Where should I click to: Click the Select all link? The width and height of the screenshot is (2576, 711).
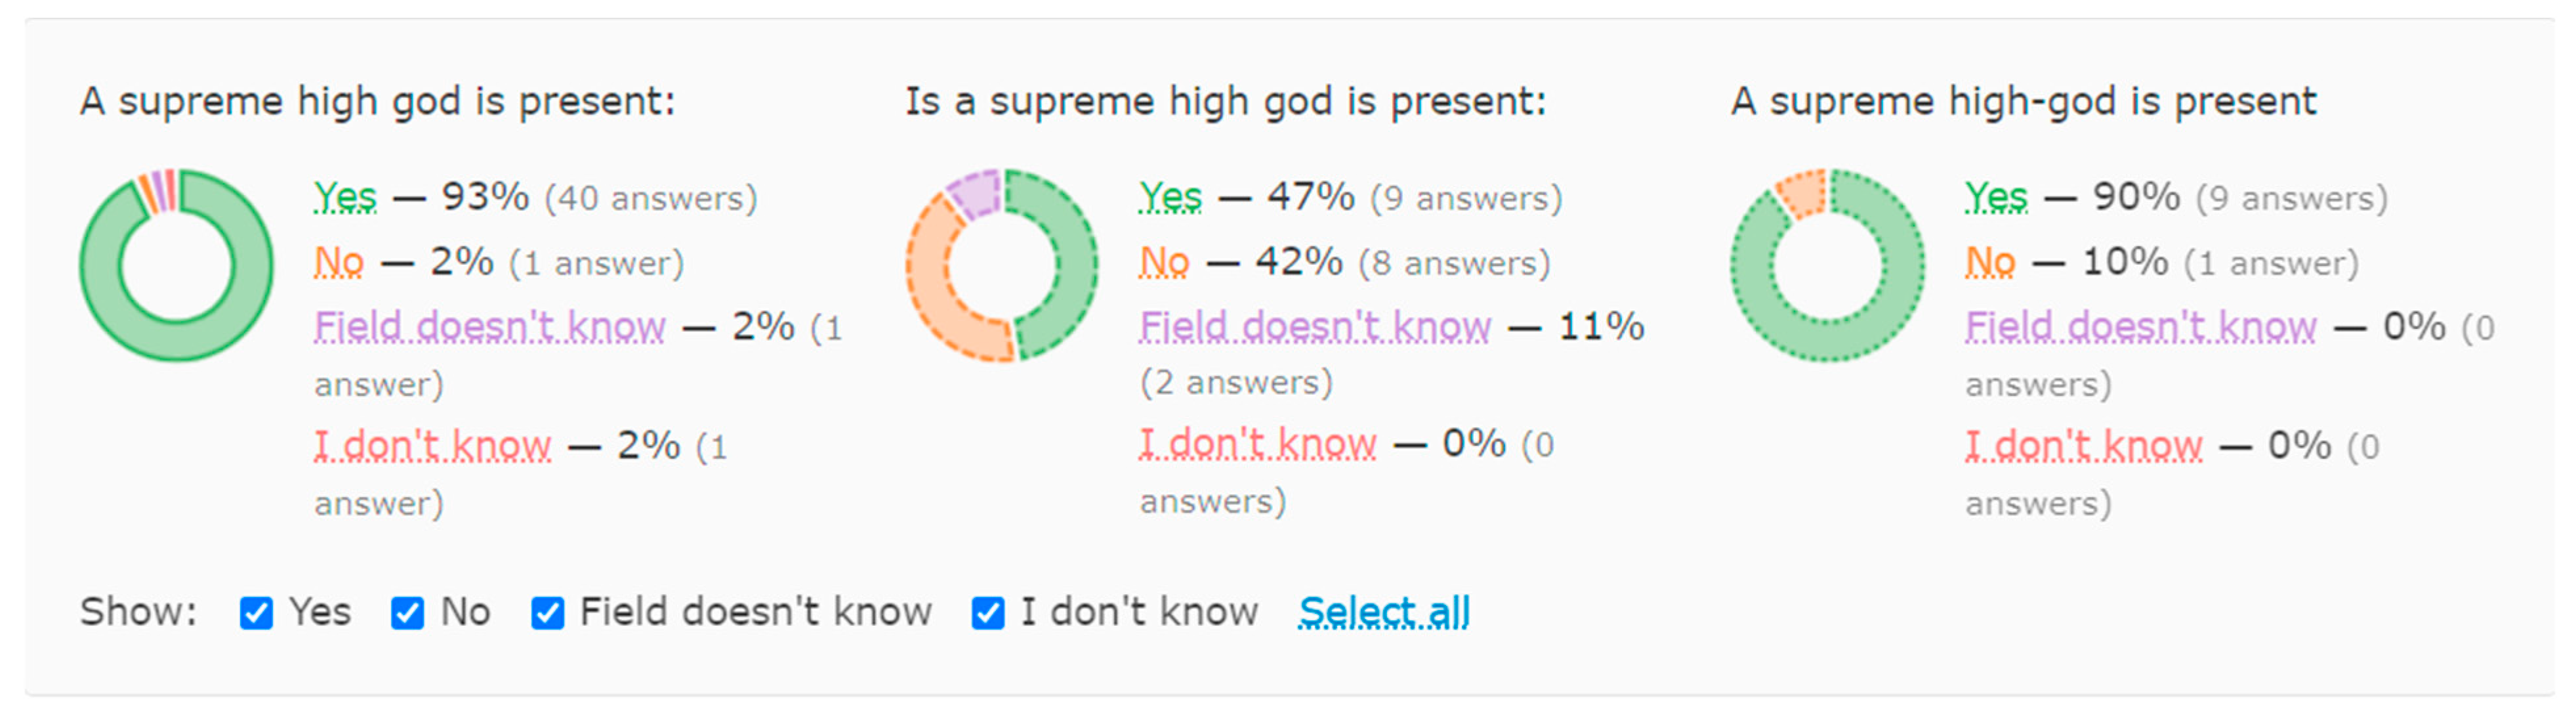tap(1384, 612)
